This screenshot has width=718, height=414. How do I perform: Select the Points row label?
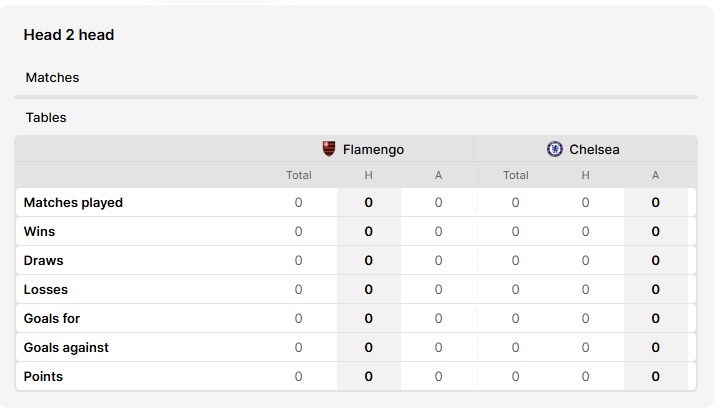(43, 376)
